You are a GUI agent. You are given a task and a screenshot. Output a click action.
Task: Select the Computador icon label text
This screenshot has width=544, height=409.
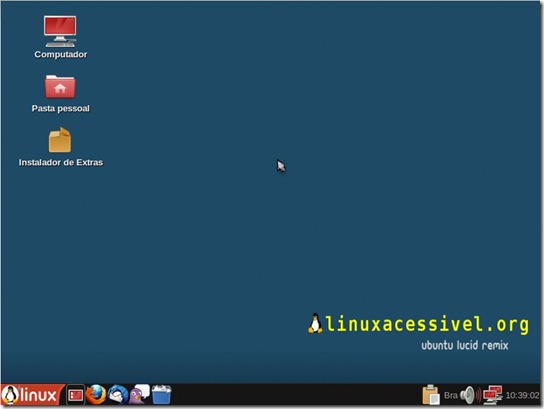click(x=61, y=55)
